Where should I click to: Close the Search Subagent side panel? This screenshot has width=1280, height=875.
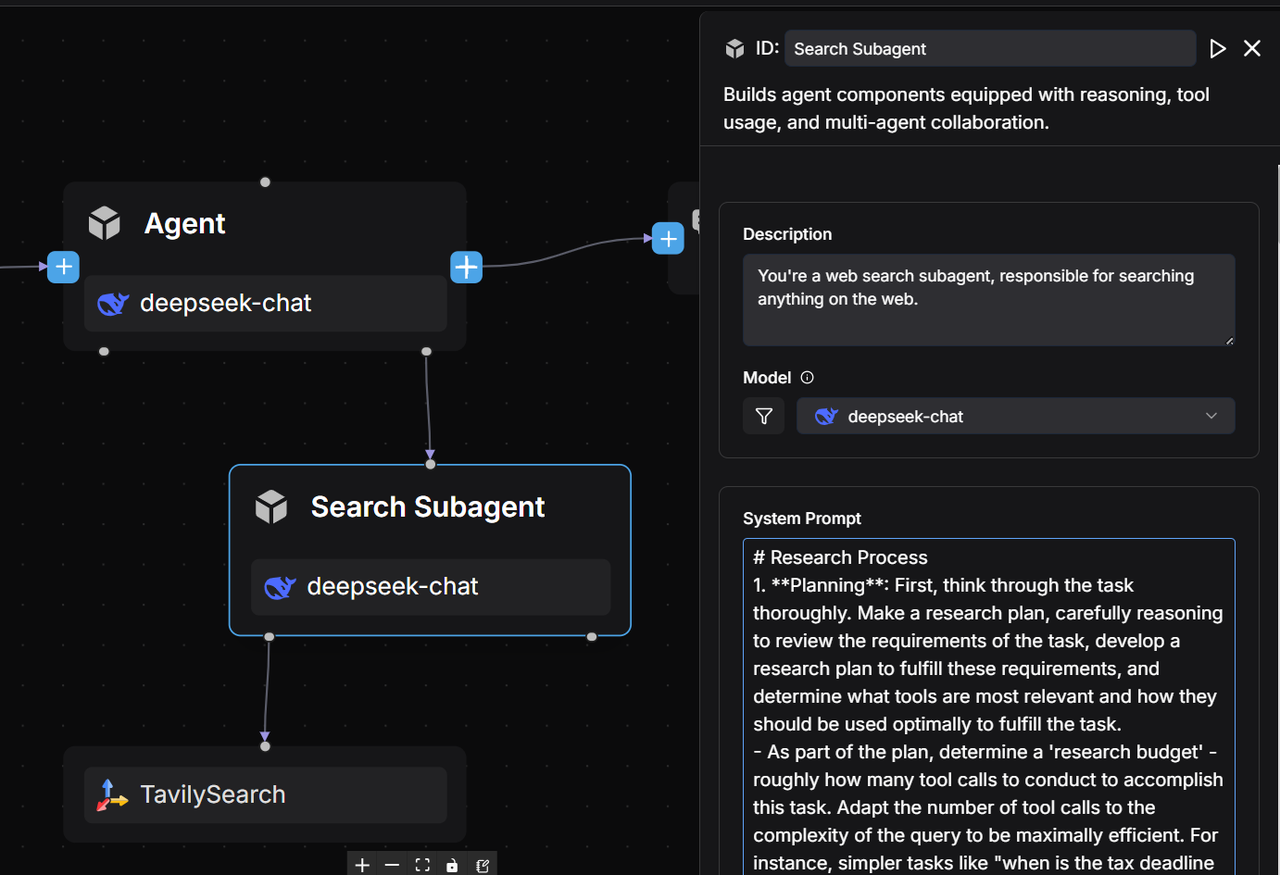[1252, 47]
